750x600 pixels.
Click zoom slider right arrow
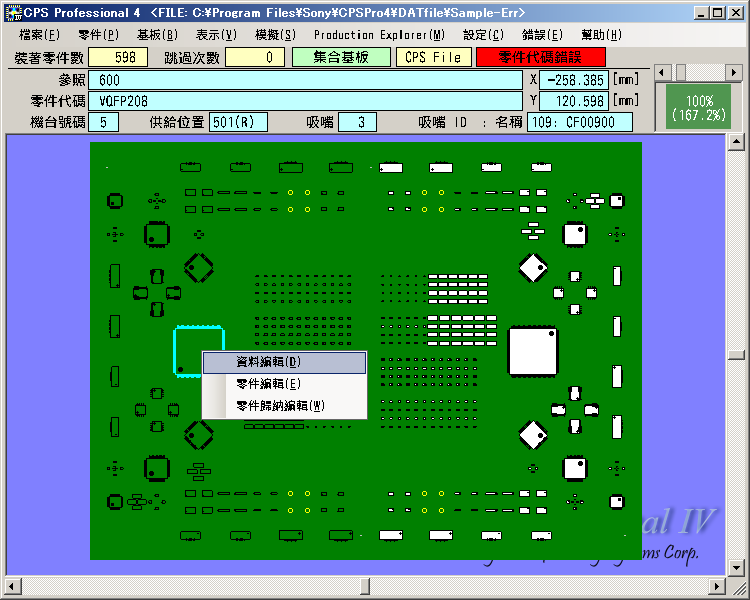pyautogui.click(x=734, y=73)
